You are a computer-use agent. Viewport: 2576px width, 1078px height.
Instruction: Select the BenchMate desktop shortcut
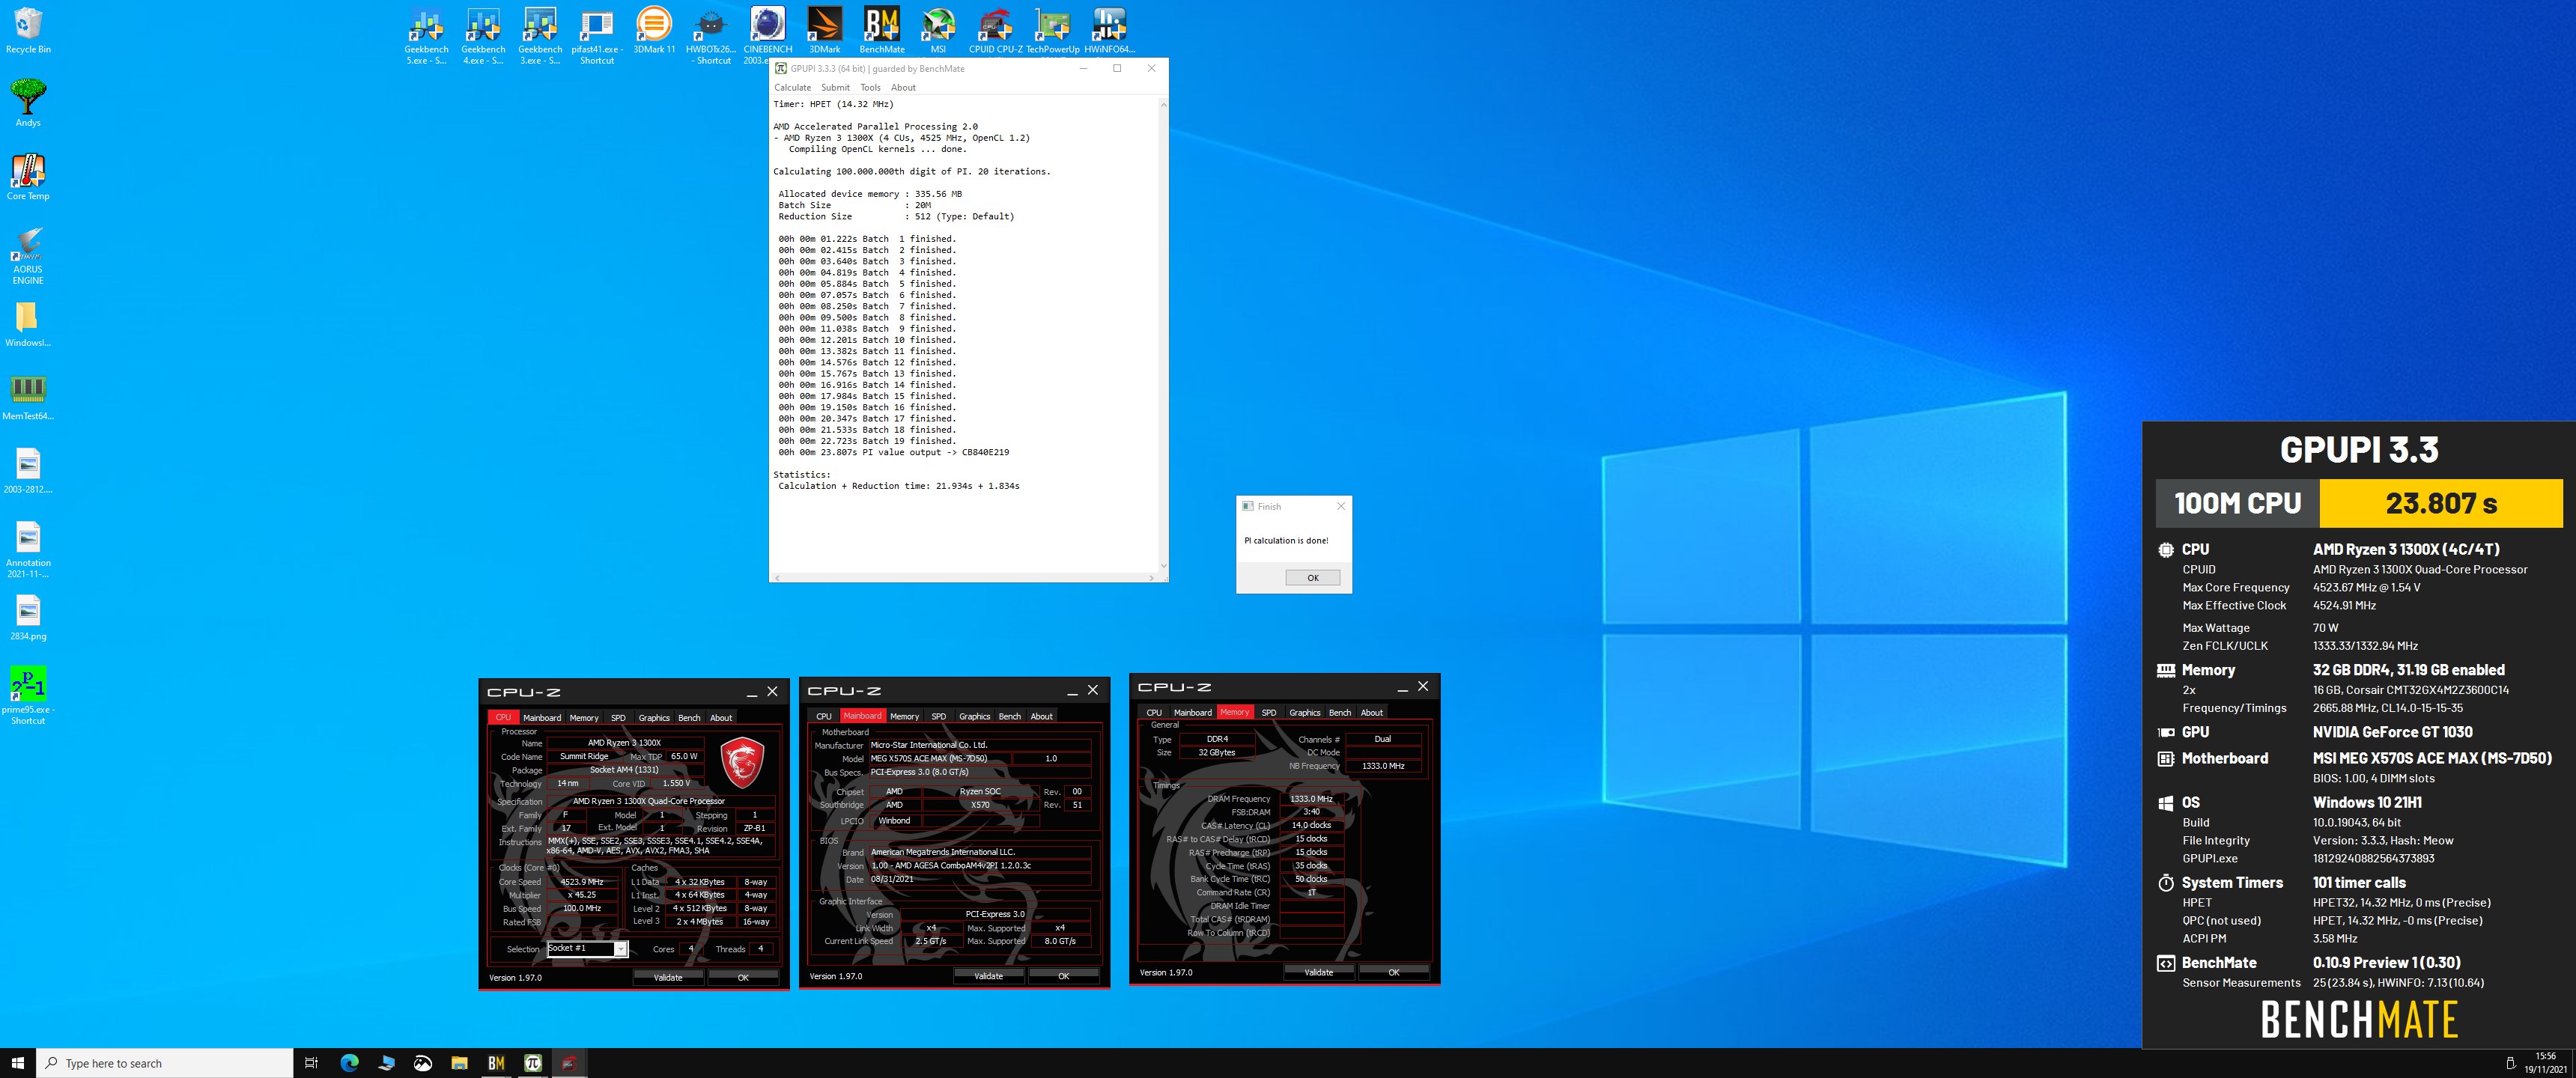tap(882, 30)
